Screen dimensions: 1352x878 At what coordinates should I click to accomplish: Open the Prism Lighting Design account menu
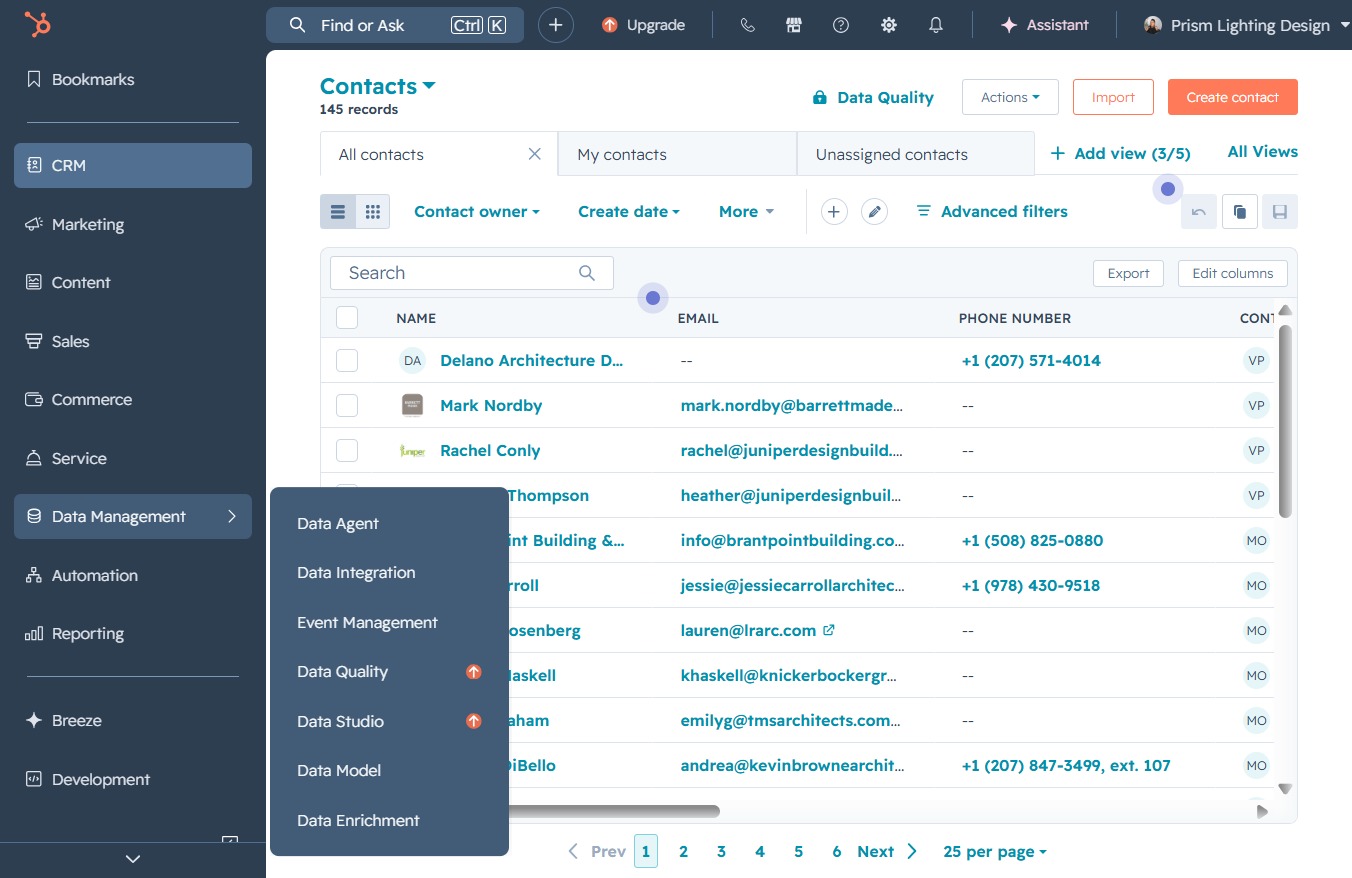[x=1247, y=25]
